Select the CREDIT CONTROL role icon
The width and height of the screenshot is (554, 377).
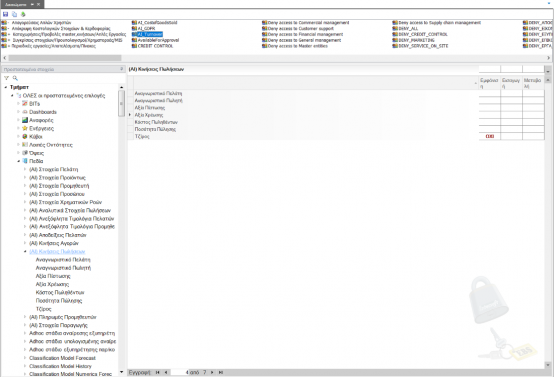(134, 46)
